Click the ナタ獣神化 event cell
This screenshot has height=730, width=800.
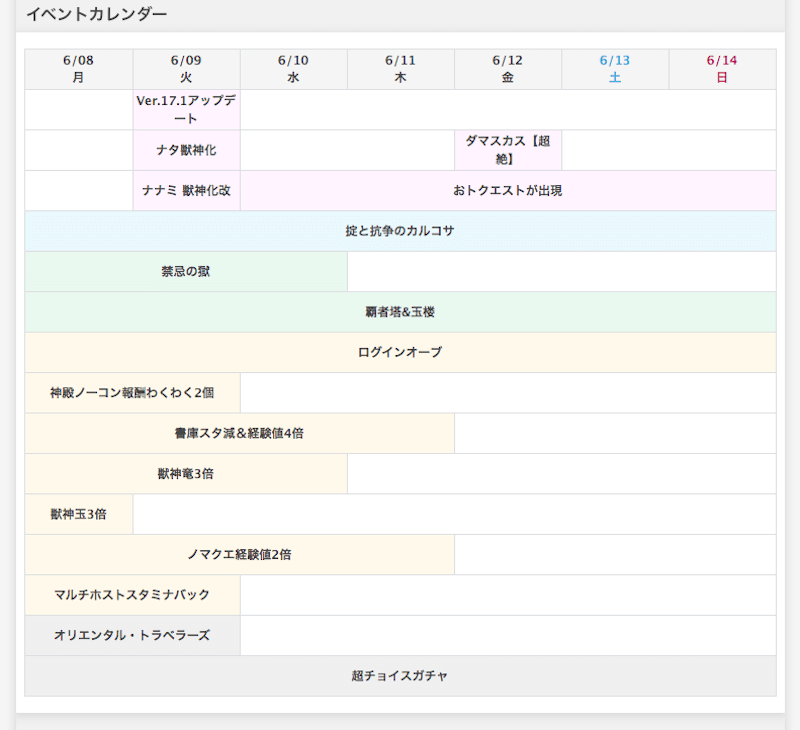pyautogui.click(x=186, y=150)
